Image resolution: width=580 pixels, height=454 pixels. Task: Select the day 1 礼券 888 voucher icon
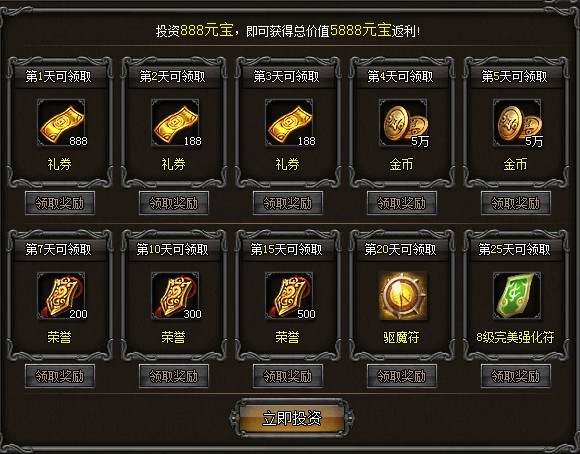pos(61,123)
